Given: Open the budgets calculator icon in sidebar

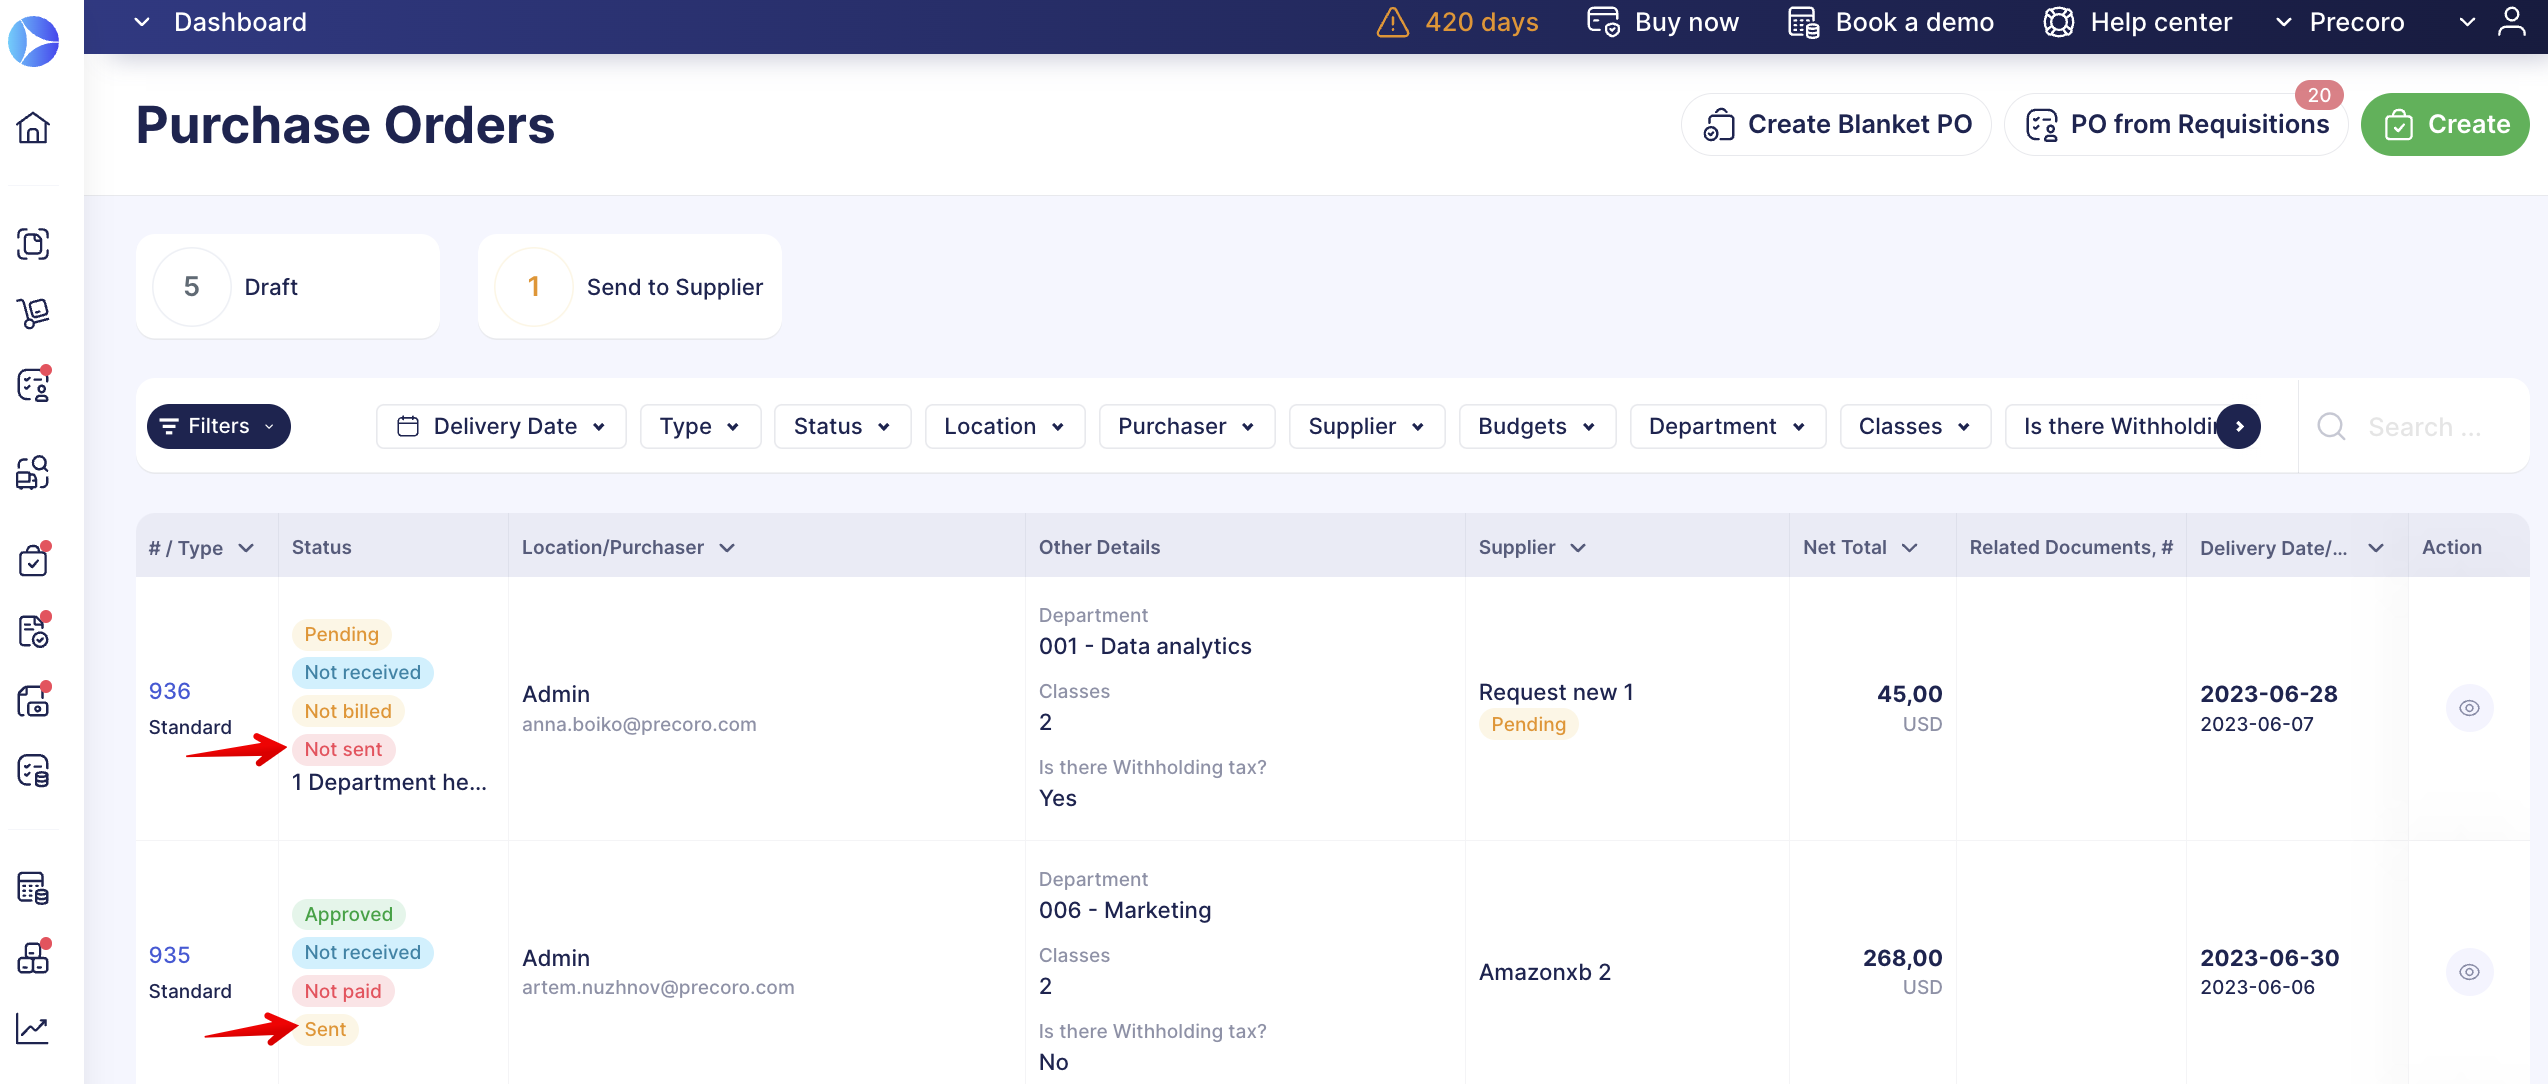Looking at the screenshot, I should click(33, 888).
